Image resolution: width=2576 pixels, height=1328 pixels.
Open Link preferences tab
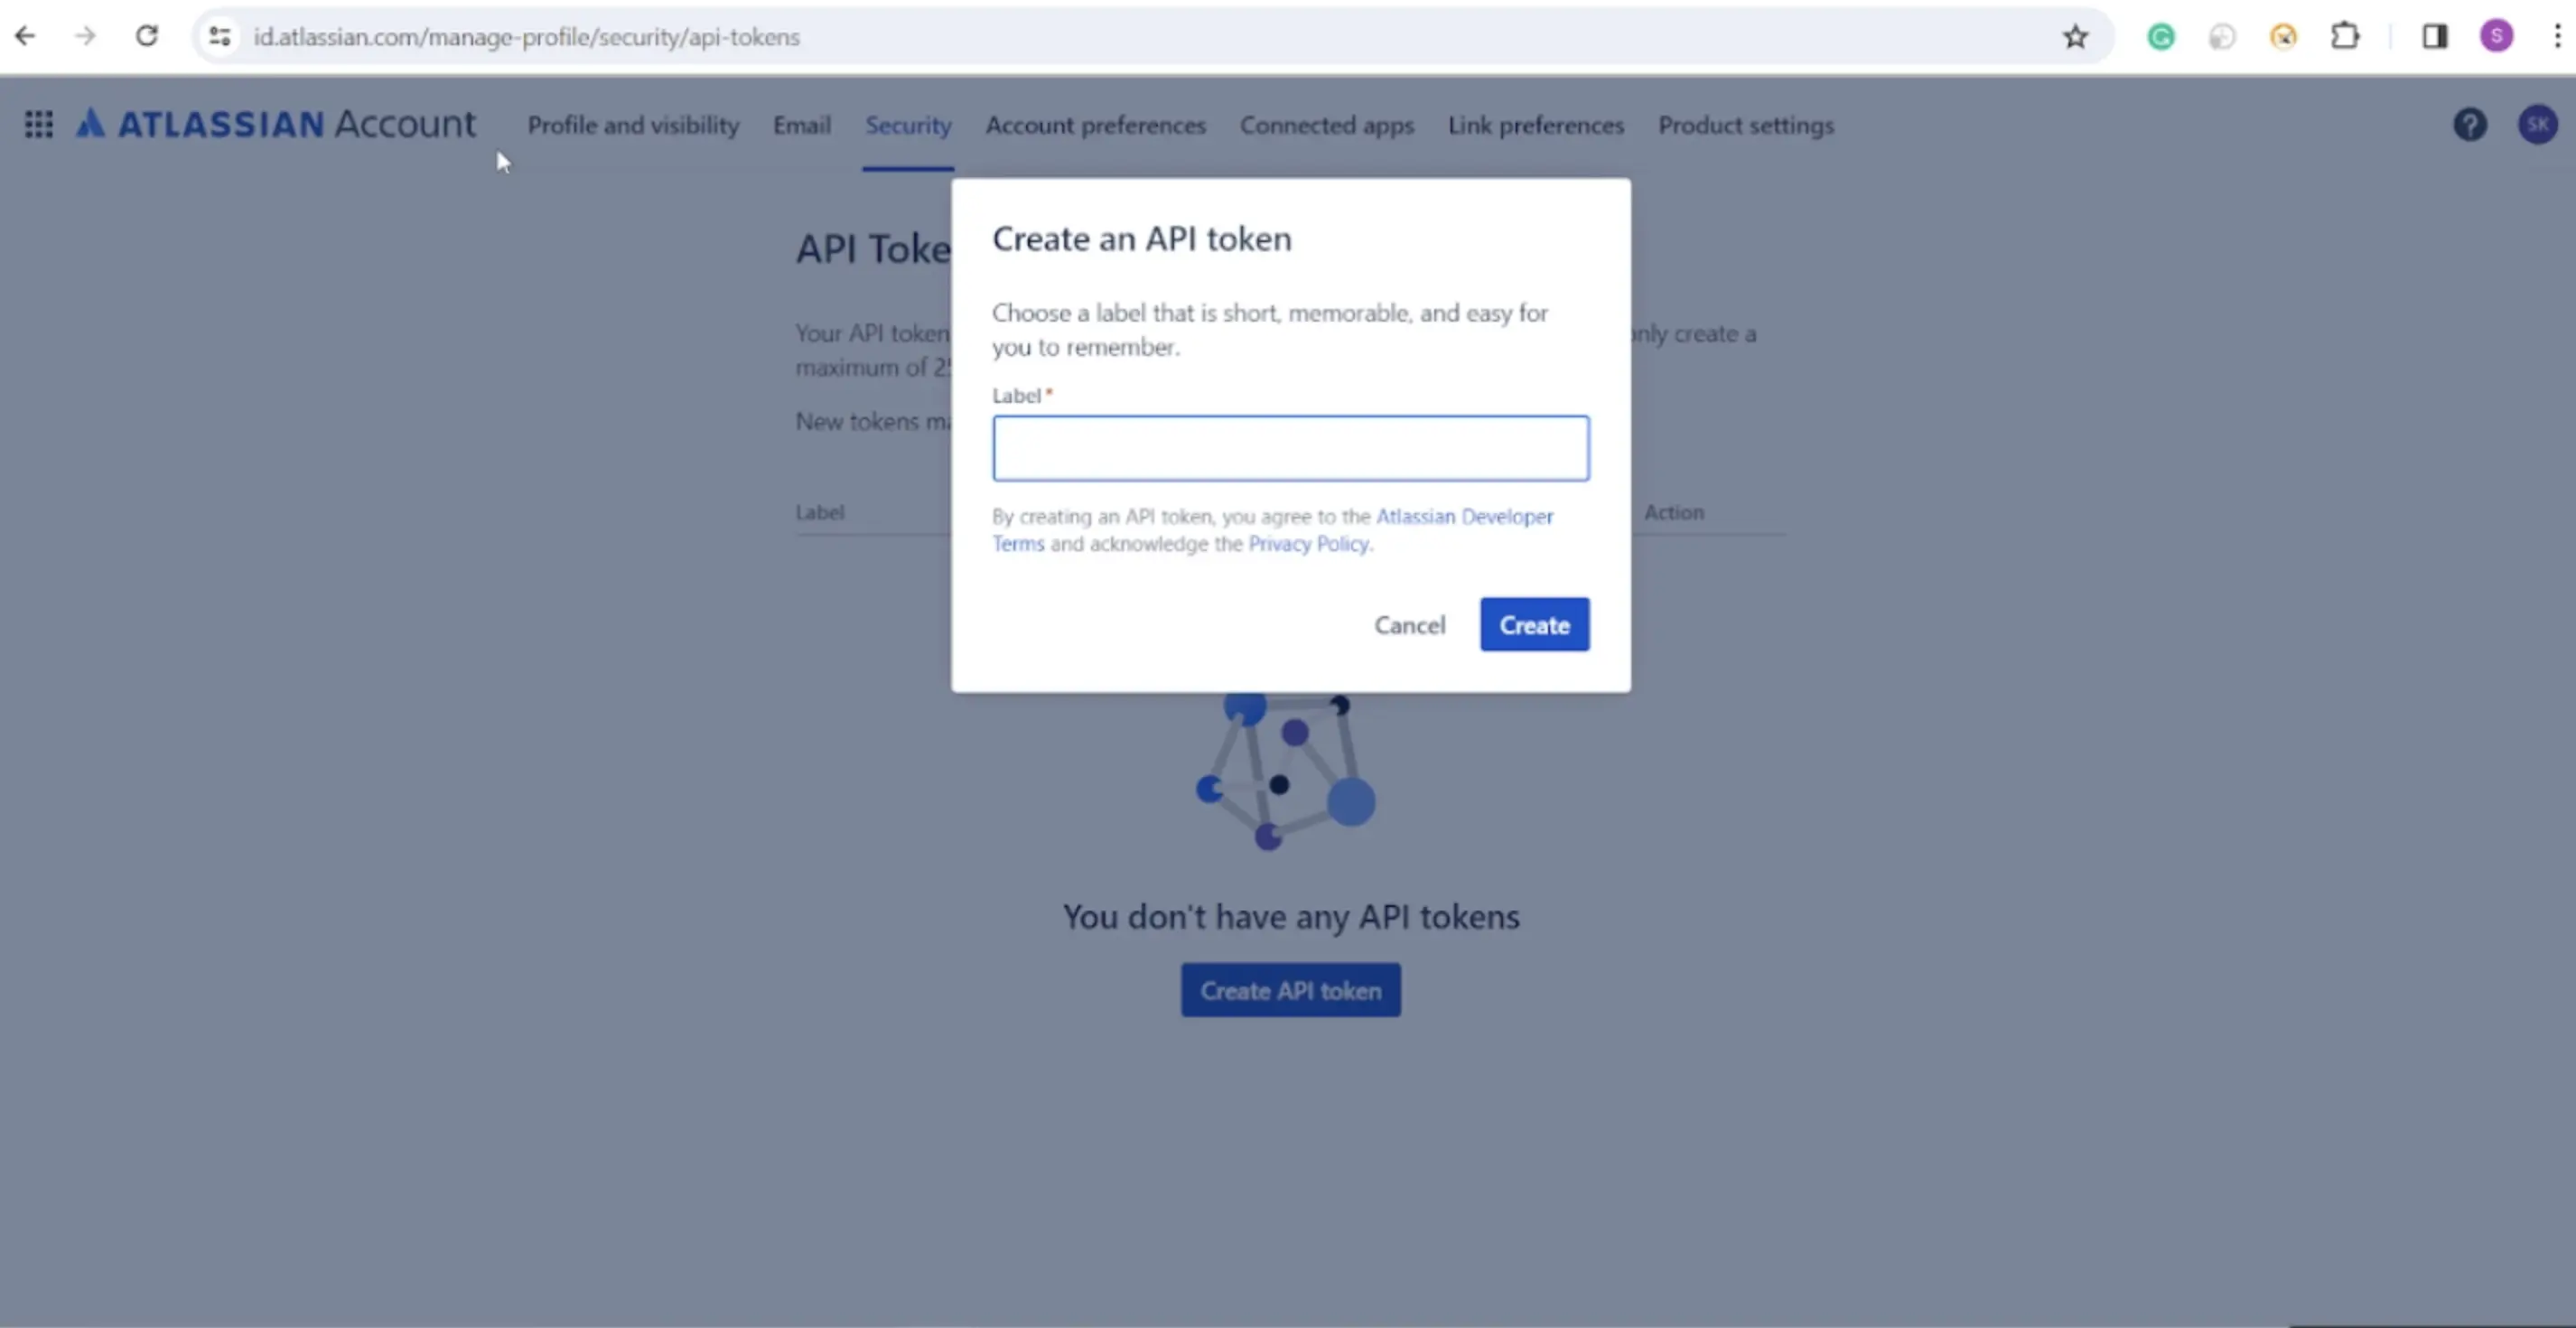point(1535,125)
